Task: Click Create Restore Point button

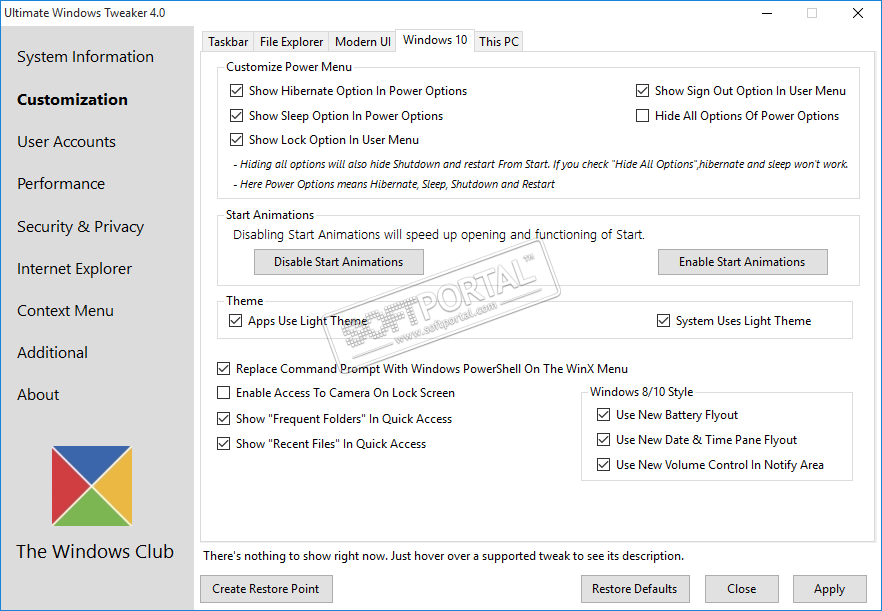Action: coord(266,588)
